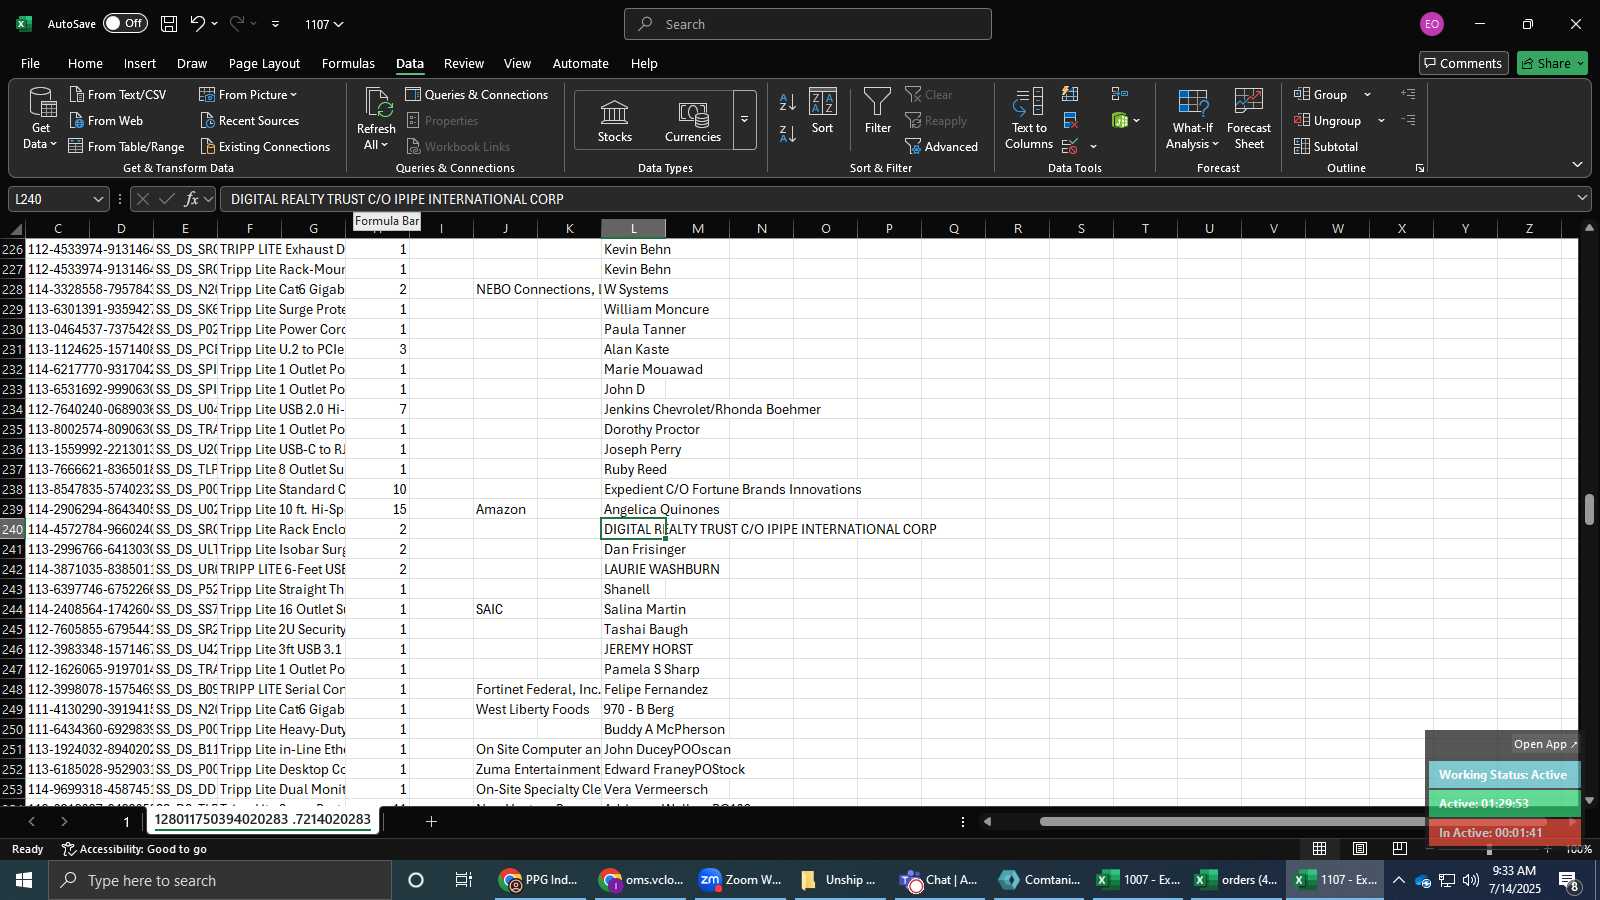Open the Comments pane
Screen dimensions: 1600x900
[x=1463, y=63]
